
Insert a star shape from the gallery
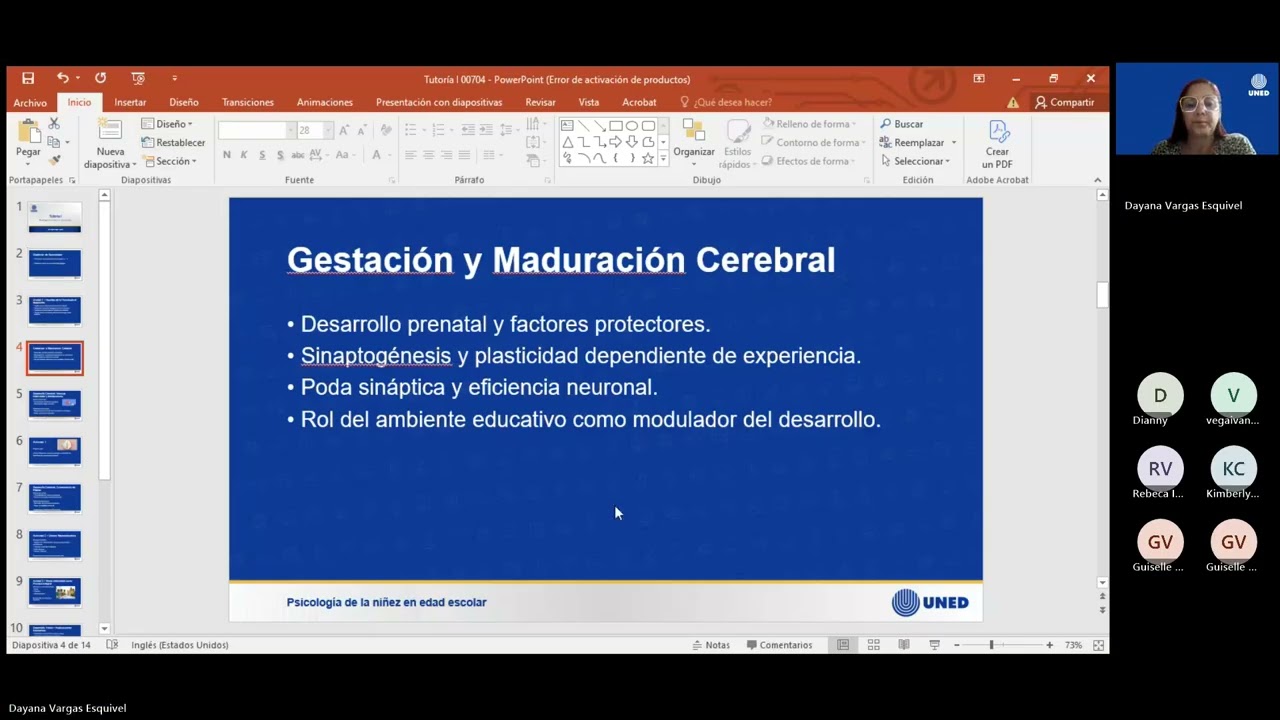(648, 158)
